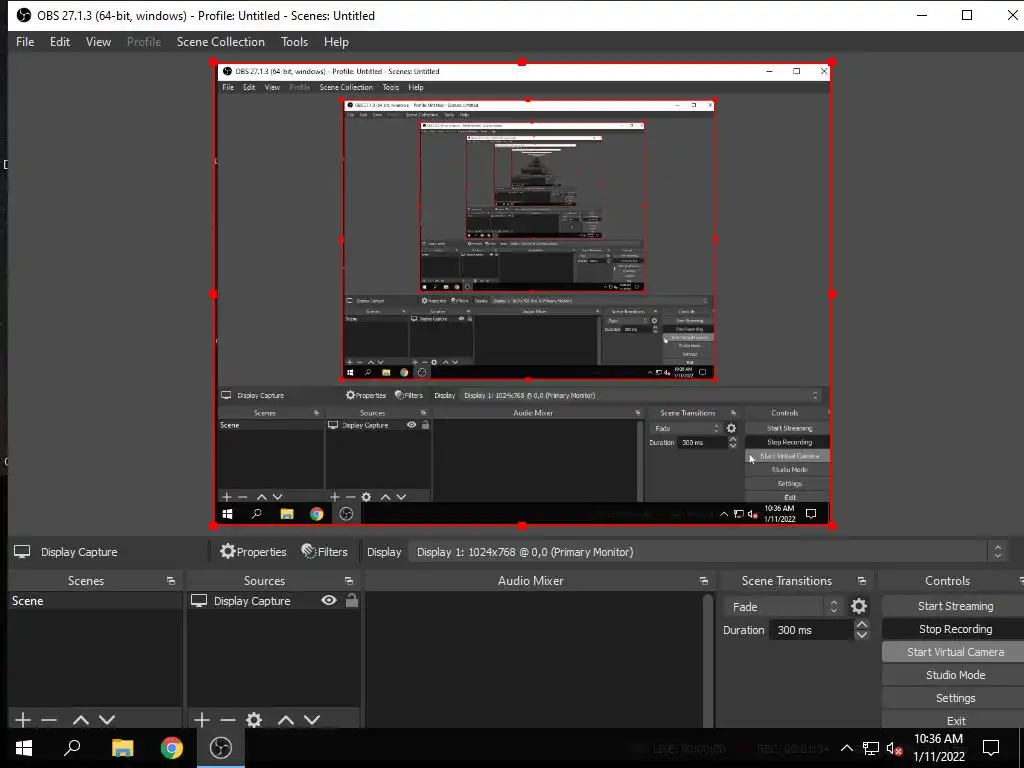Click the preview canvas thumbnail
The image size is (1024, 768).
pyautogui.click(x=522, y=294)
